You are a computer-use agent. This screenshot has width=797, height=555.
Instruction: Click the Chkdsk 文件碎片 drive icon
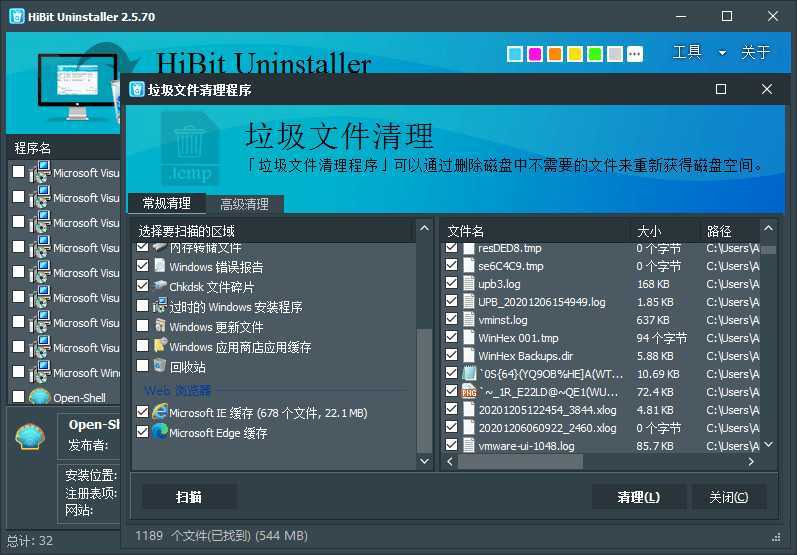tap(160, 286)
